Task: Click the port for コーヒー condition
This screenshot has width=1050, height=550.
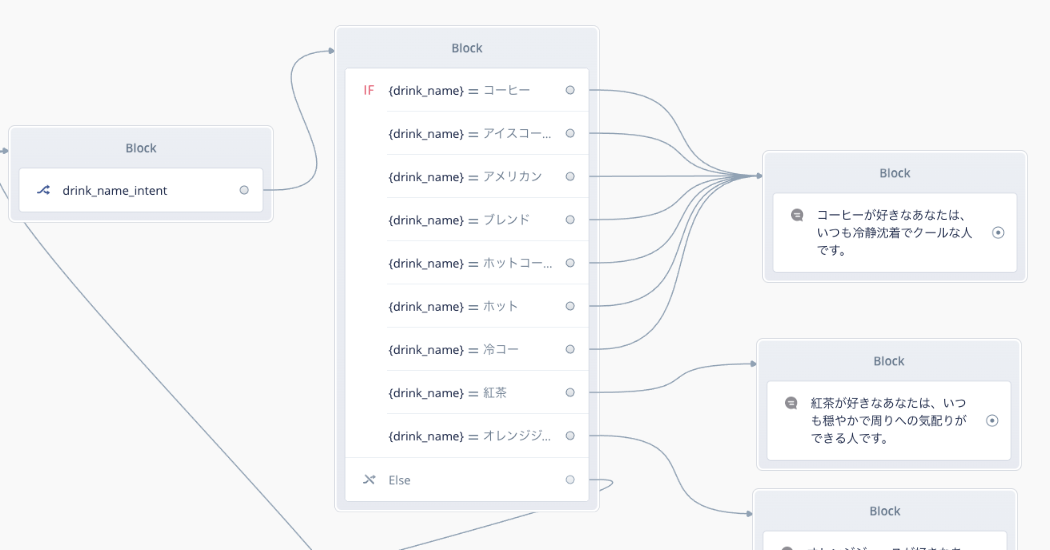Action: (570, 90)
